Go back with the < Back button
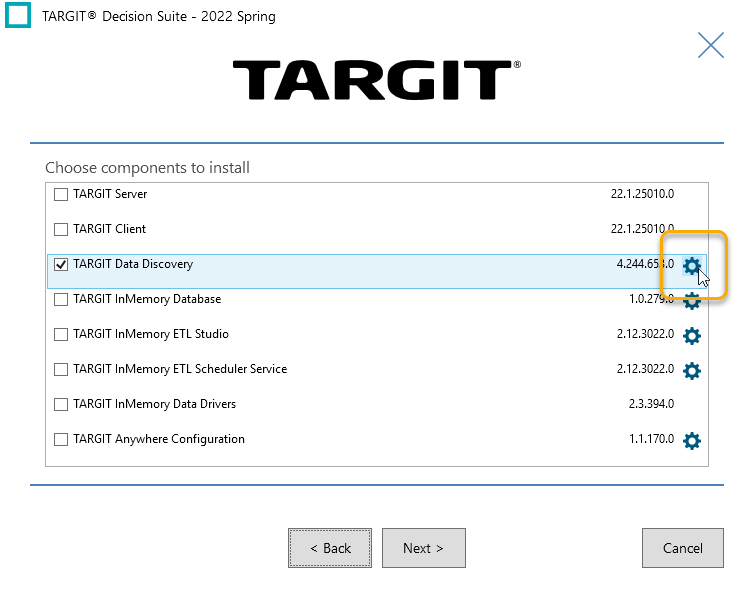The height and width of the screenshot is (598, 754). 330,548
